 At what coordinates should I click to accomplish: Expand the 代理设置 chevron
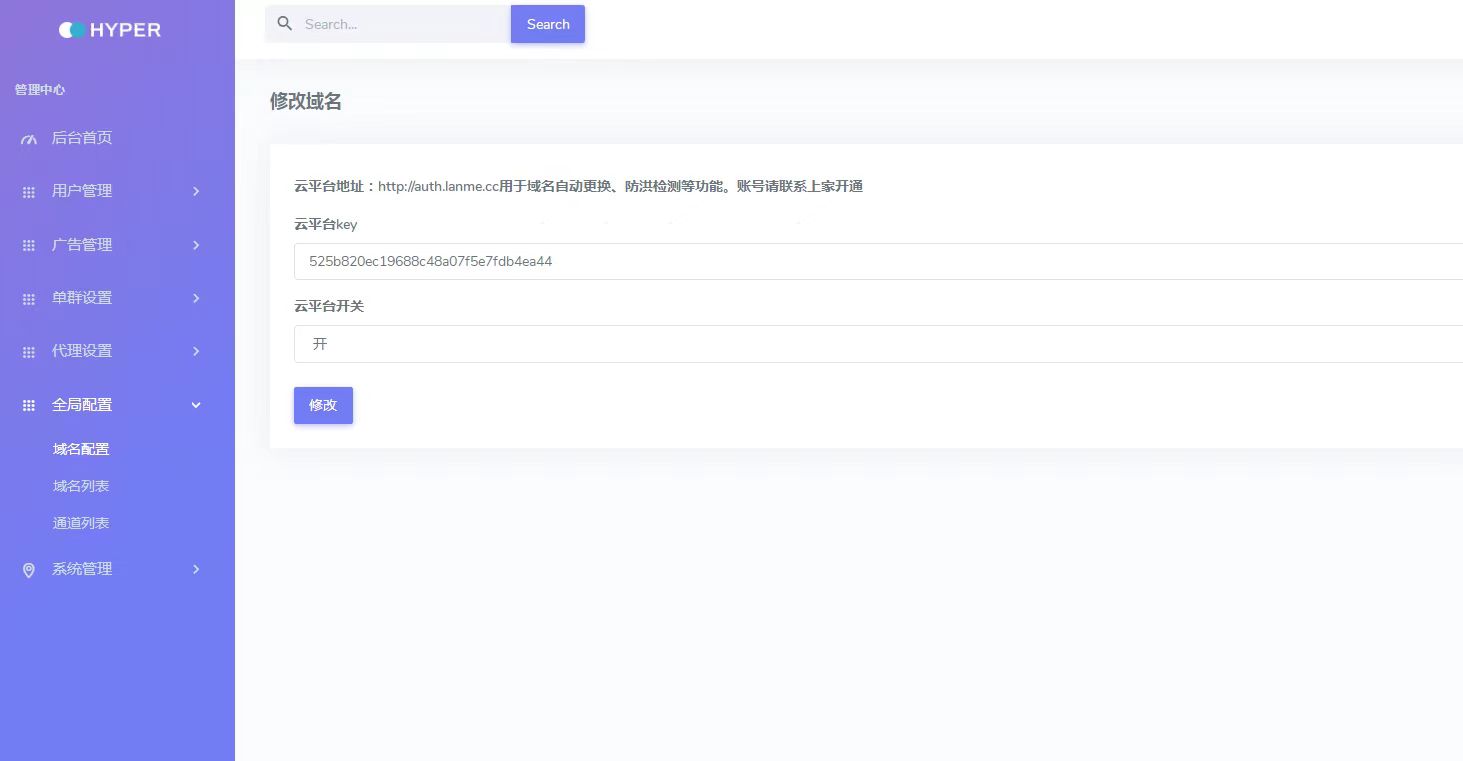click(x=196, y=351)
